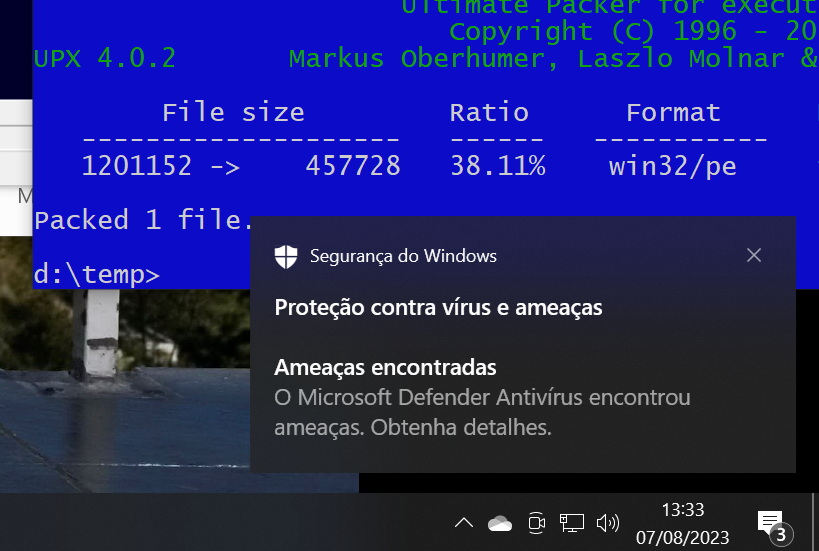
Task: Open the network connection tray icon
Action: point(572,523)
